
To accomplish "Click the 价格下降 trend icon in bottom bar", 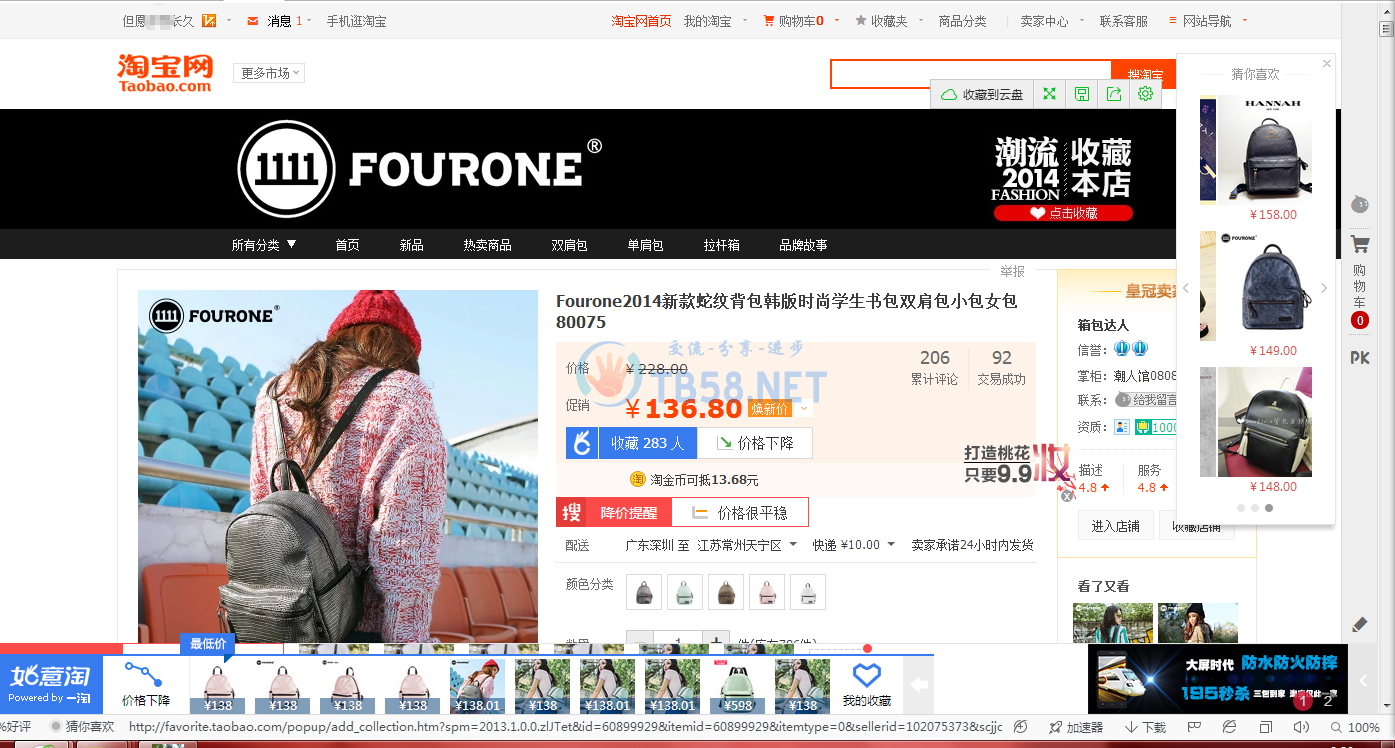I will coord(146,674).
